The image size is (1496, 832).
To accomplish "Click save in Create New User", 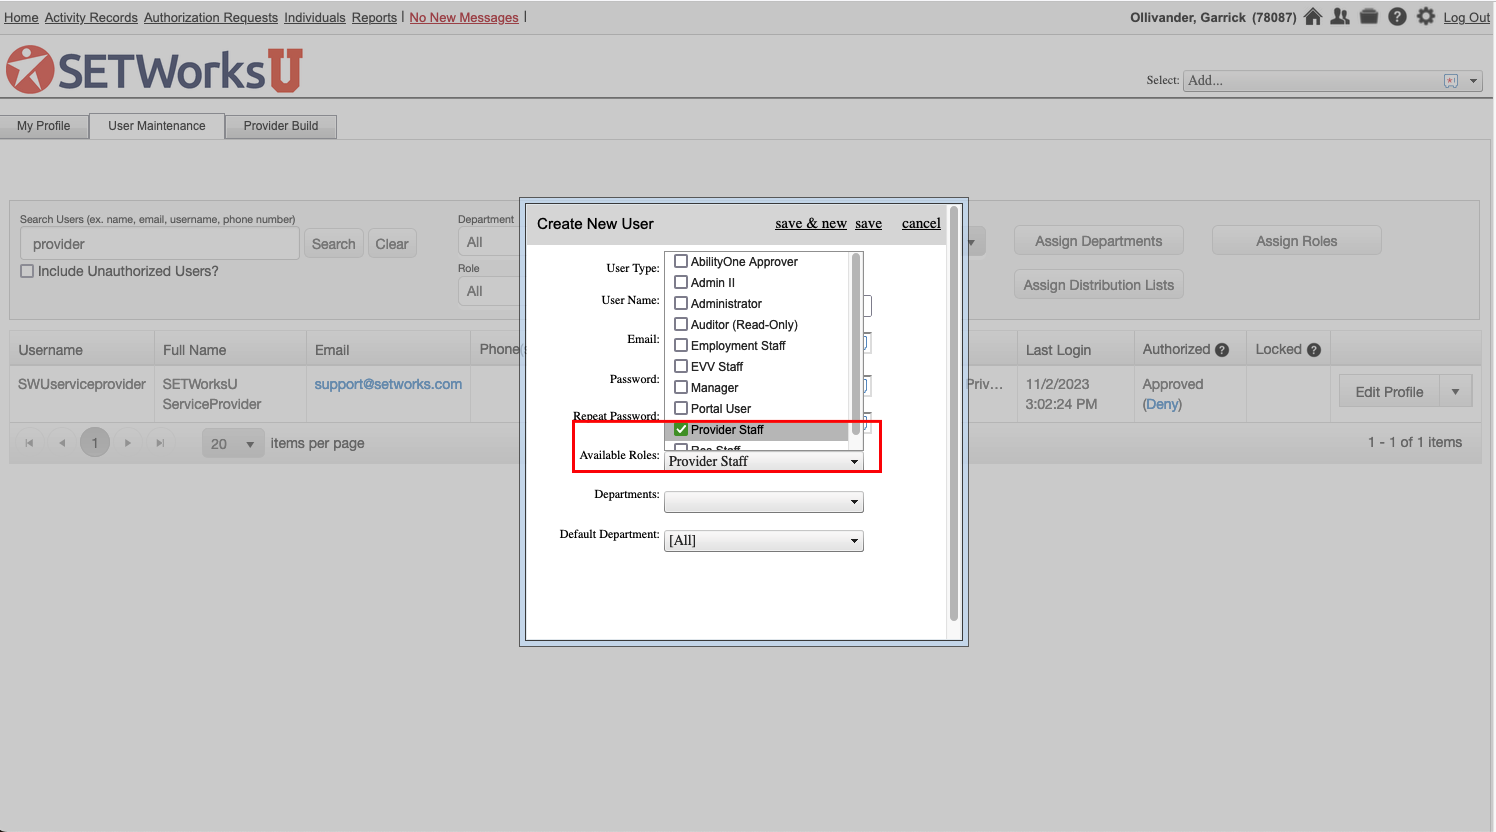I will [868, 224].
